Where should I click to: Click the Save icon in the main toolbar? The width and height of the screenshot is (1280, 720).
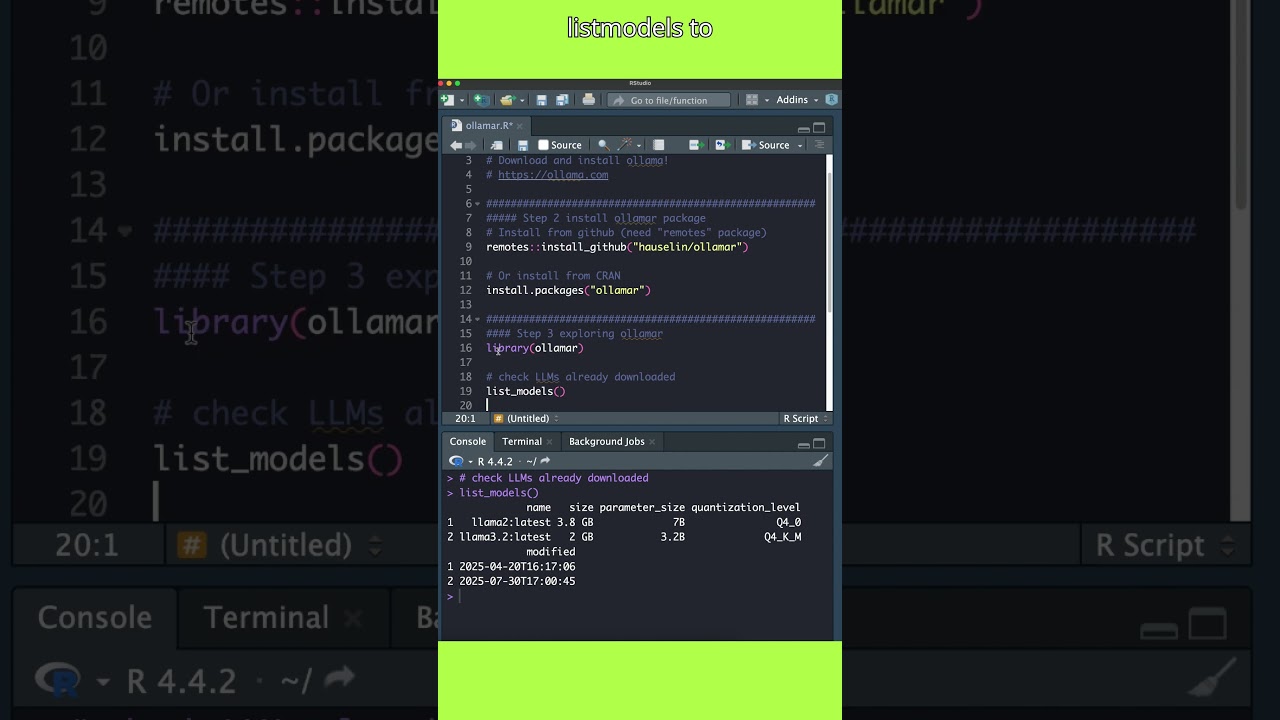pos(541,100)
